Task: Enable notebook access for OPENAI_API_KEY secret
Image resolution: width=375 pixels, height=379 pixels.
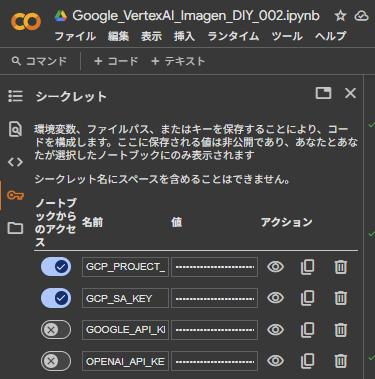Action: coord(56,361)
